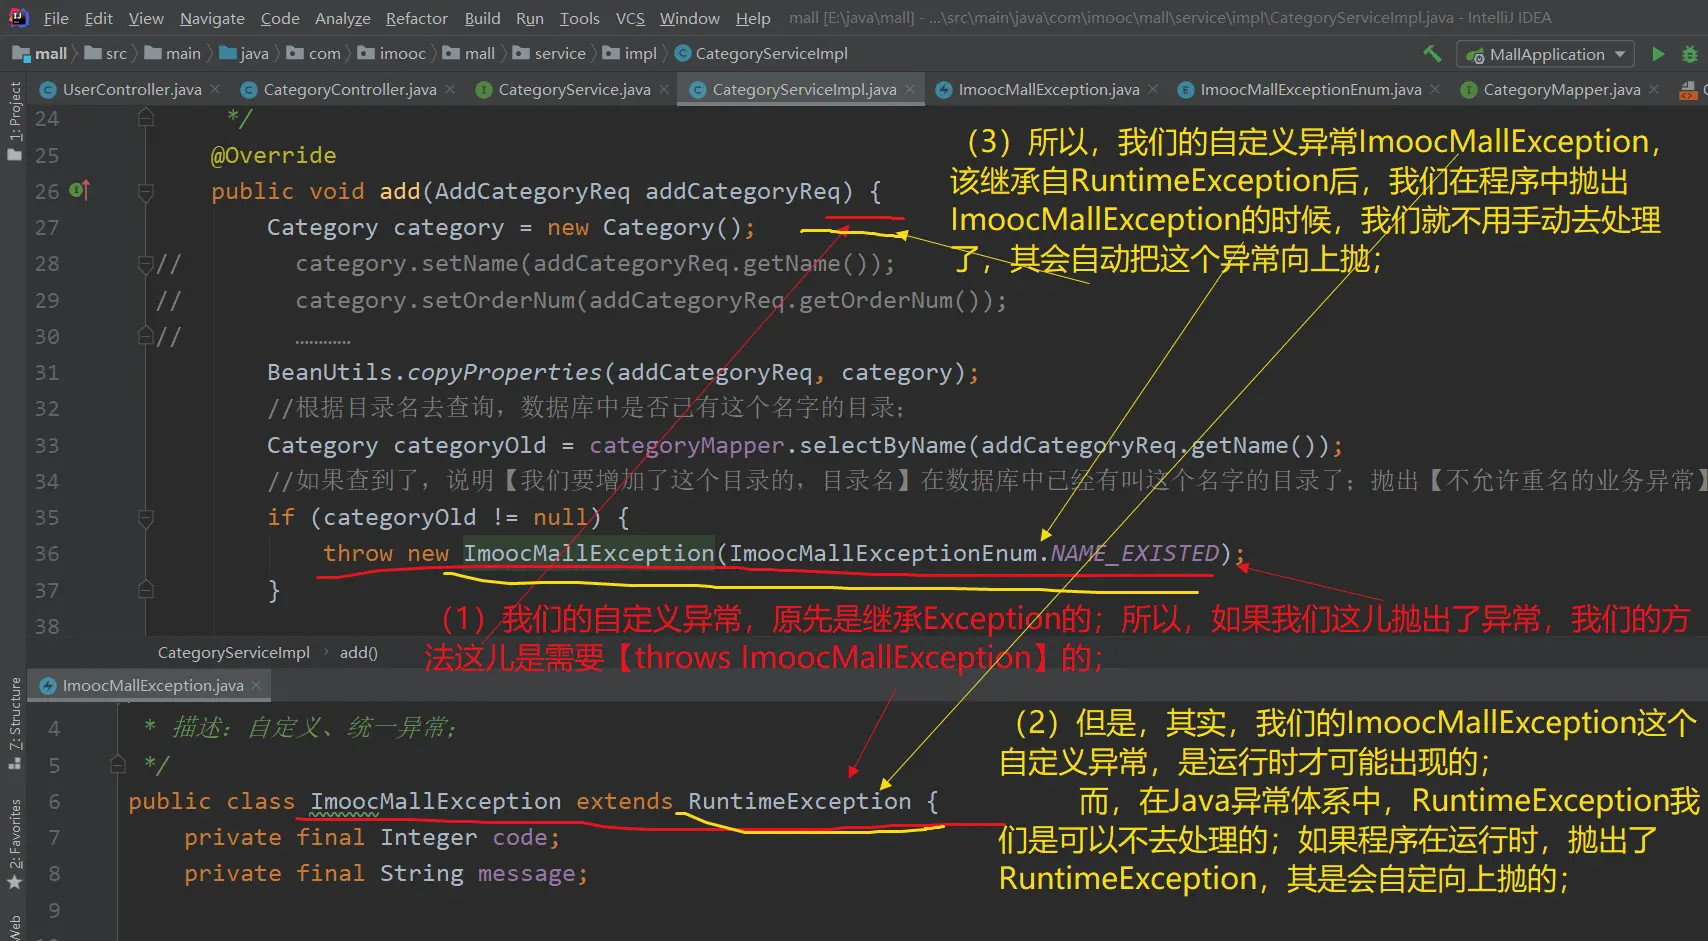Viewport: 1708px width, 941px height.
Task: Collapse the comment fold marker on line 28
Action: point(146,264)
